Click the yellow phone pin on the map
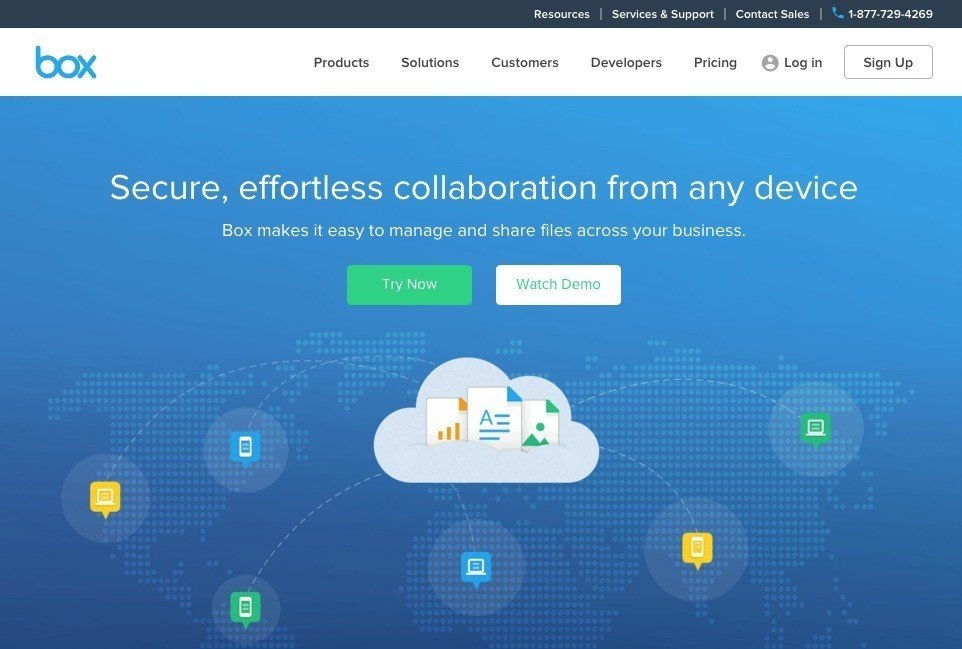Viewport: 962px width, 649px height. coord(698,550)
